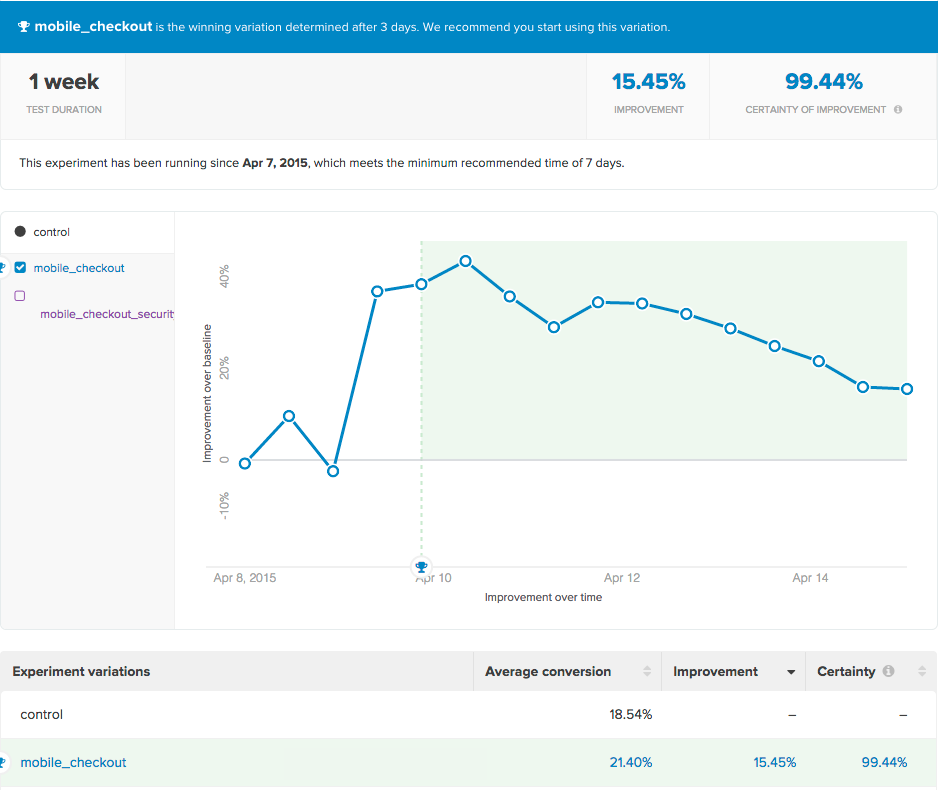Click the control row name in the table
939x790 pixels.
click(x=41, y=715)
